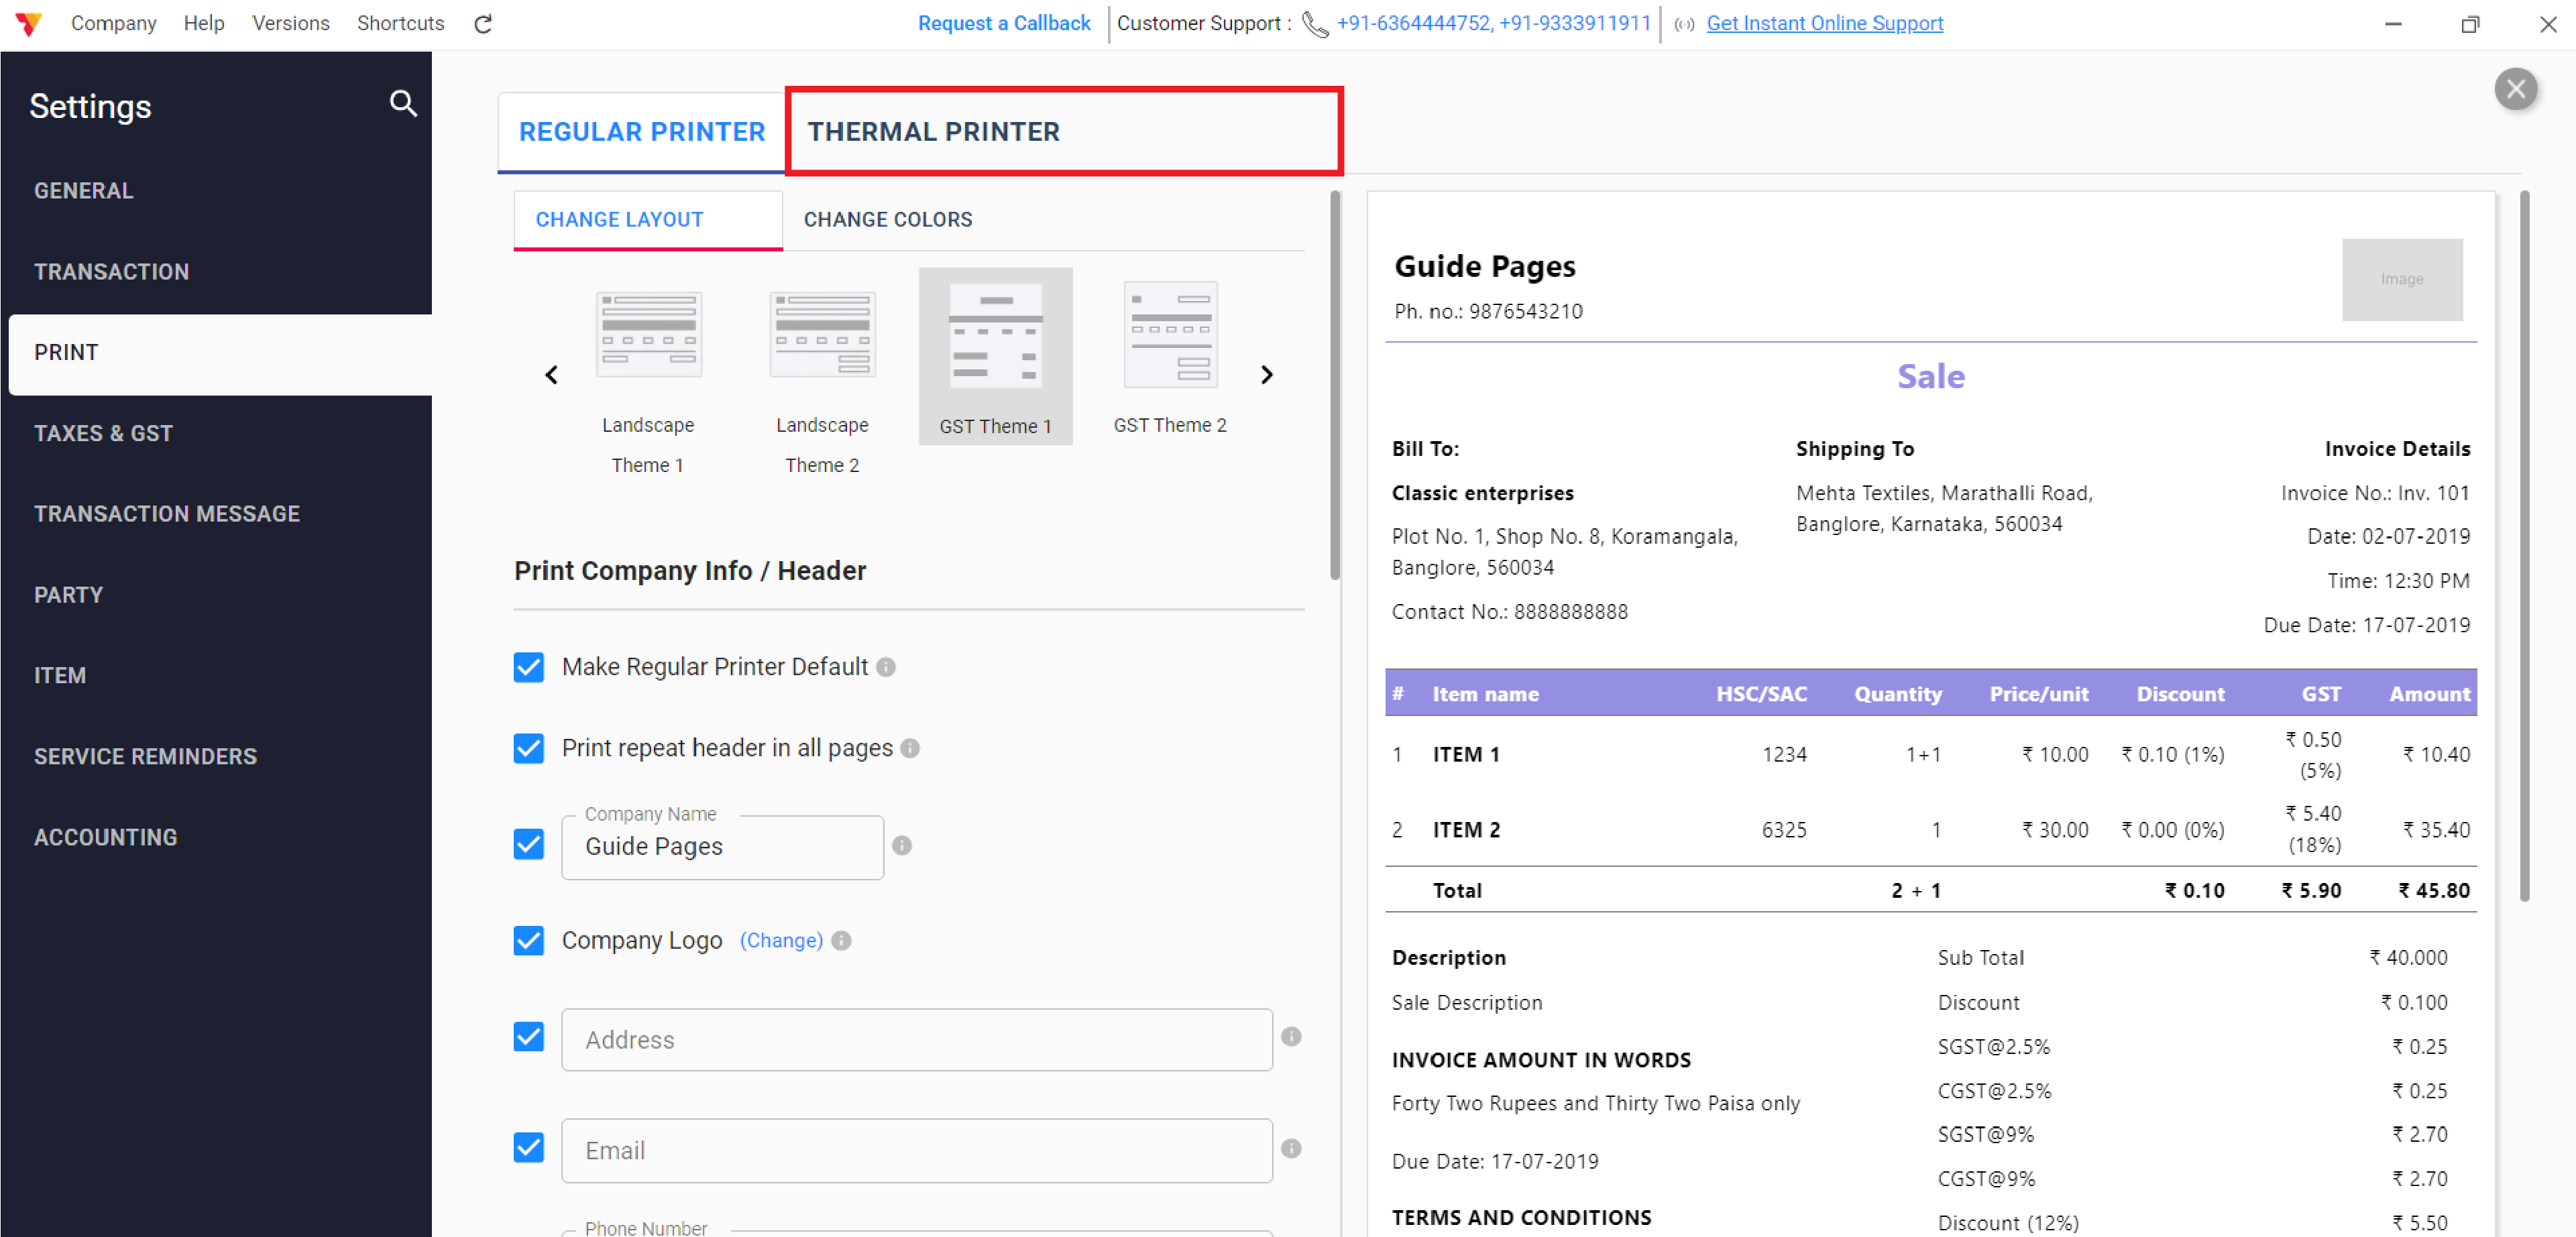The width and height of the screenshot is (2576, 1237).
Task: Click info icon next to Company Name field
Action: 902,846
